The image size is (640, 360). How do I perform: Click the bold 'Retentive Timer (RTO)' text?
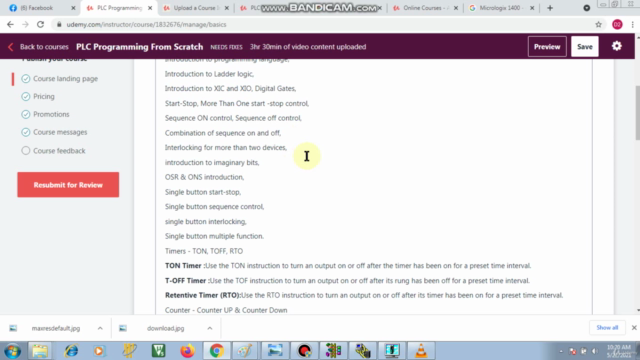[x=202, y=295]
